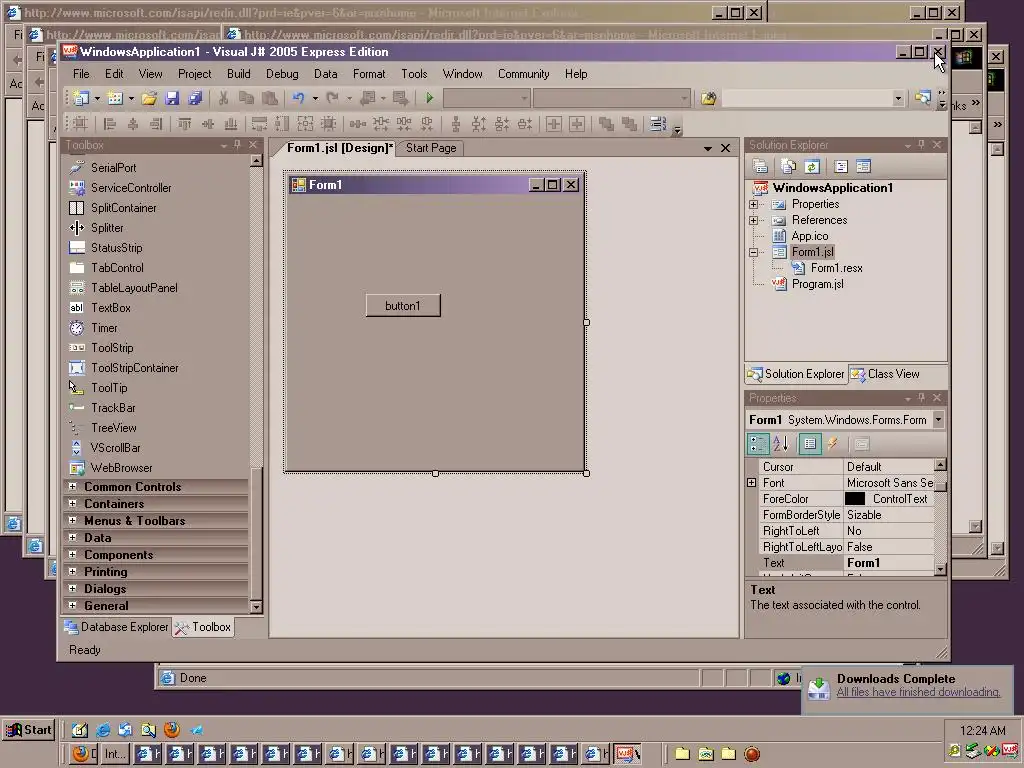Screen dimensions: 1024x768
Task: Click View Designer icon in Solution Explorer
Action: pyautogui.click(x=863, y=167)
